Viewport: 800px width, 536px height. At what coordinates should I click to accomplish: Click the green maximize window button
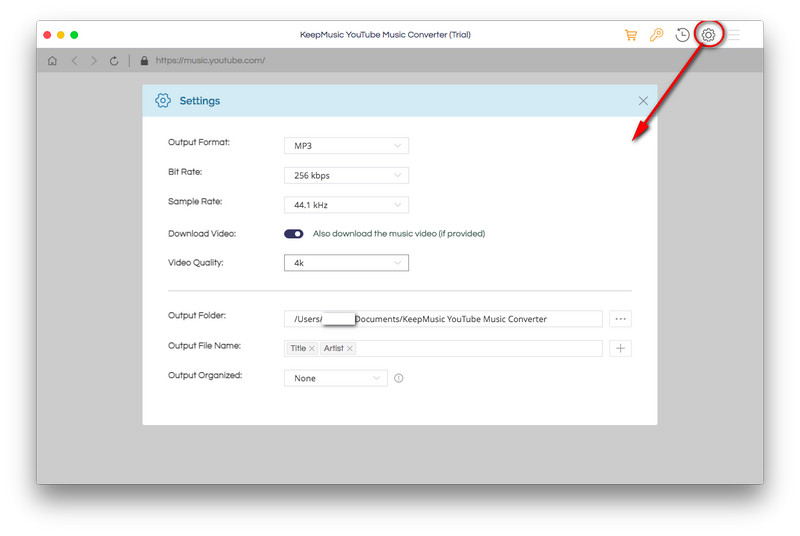pyautogui.click(x=74, y=35)
